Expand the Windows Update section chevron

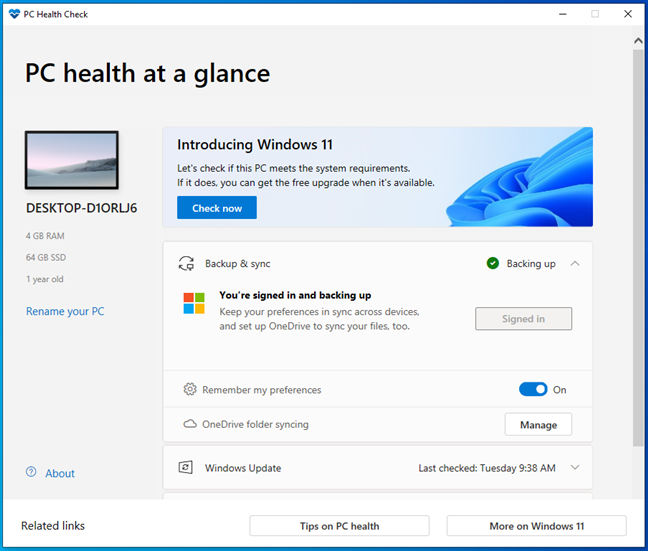pyautogui.click(x=575, y=468)
